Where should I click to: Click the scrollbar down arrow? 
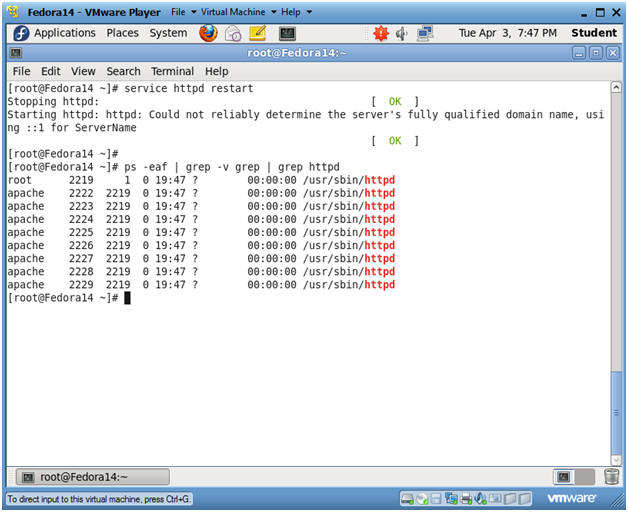[616, 460]
